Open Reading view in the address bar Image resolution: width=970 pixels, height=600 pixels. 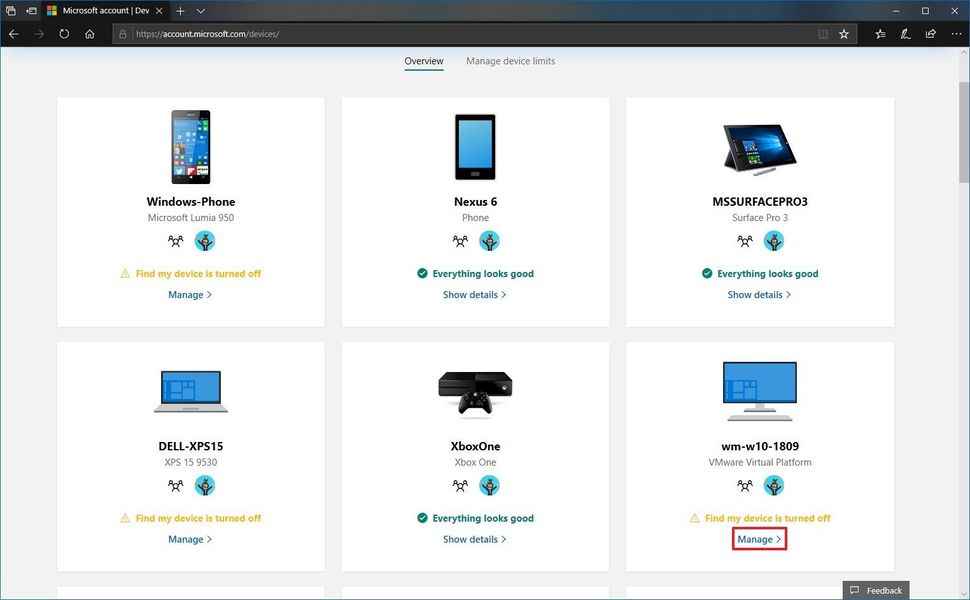pyautogui.click(x=822, y=33)
